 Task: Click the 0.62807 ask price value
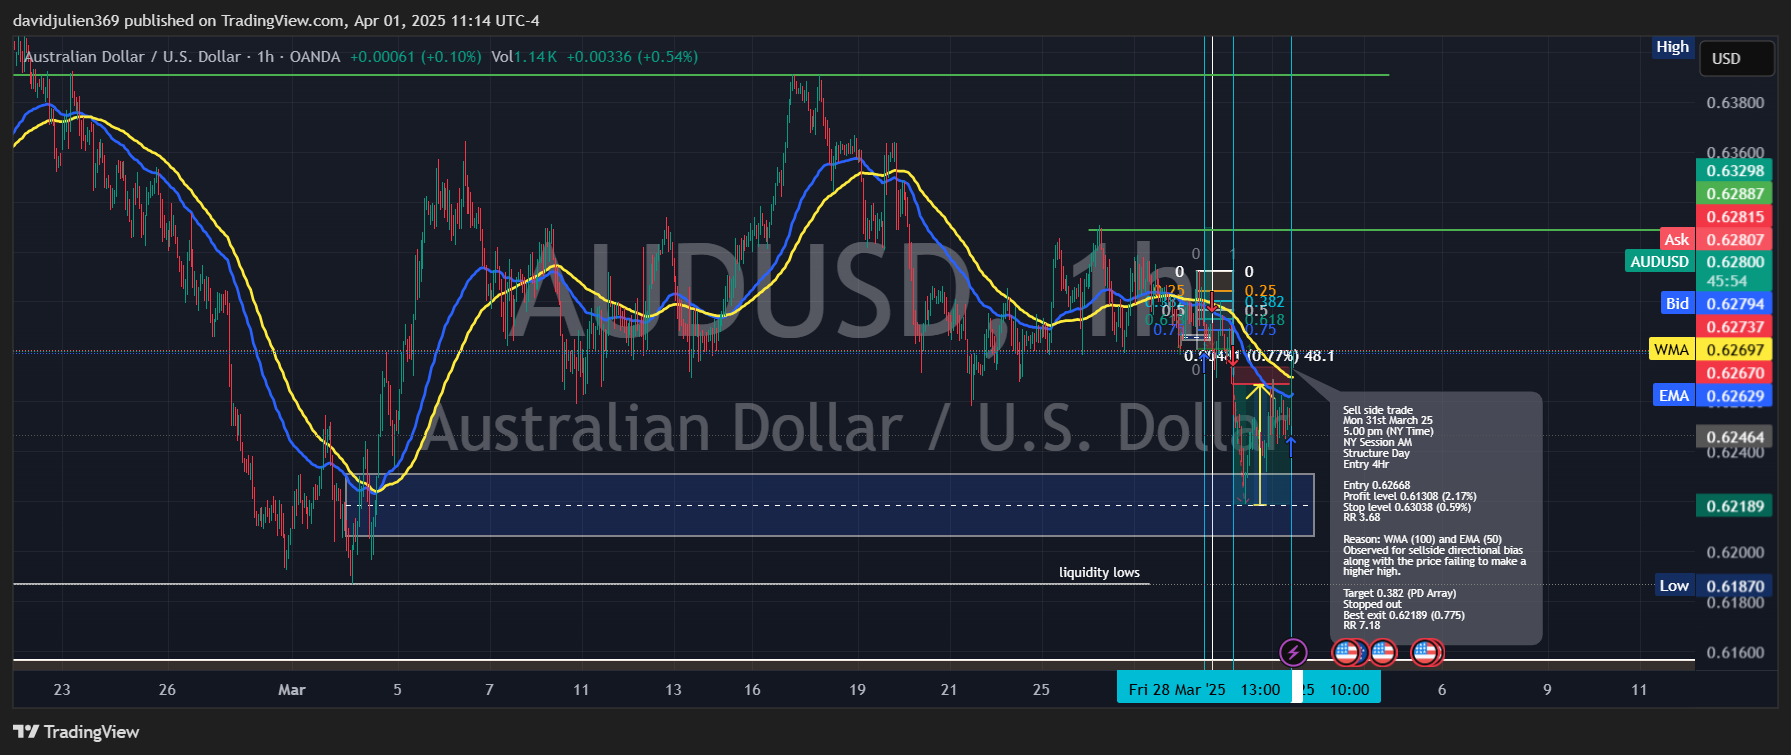click(x=1735, y=239)
